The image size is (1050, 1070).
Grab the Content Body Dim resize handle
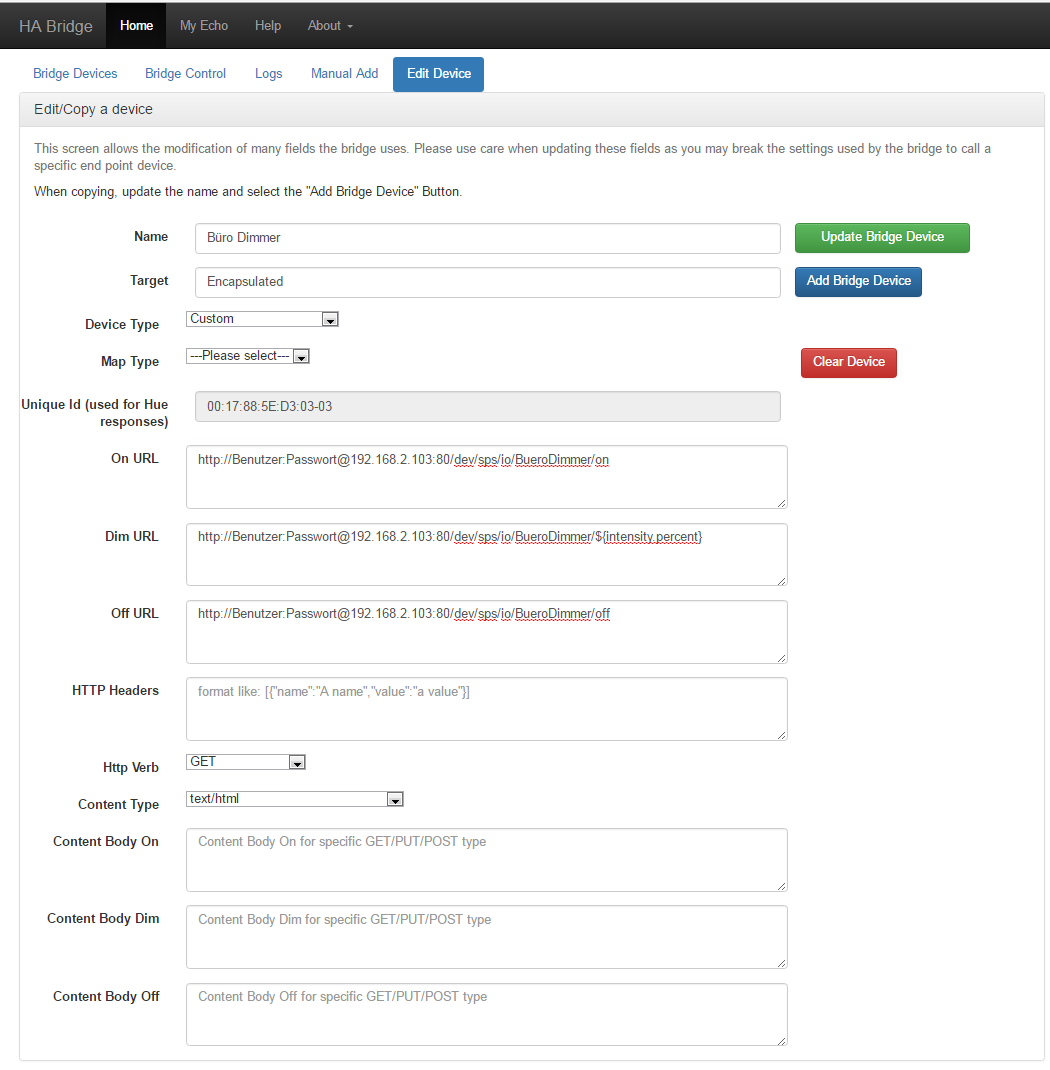(782, 963)
